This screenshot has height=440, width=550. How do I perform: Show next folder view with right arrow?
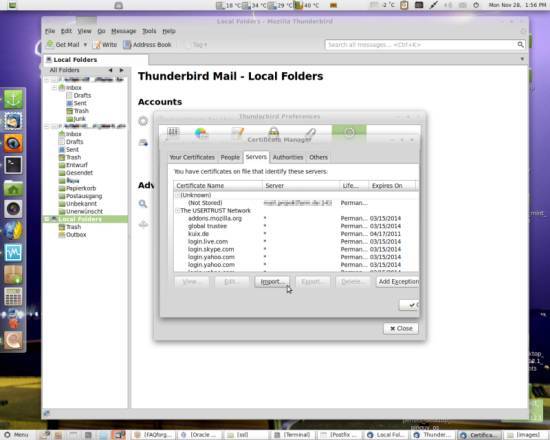pos(121,70)
